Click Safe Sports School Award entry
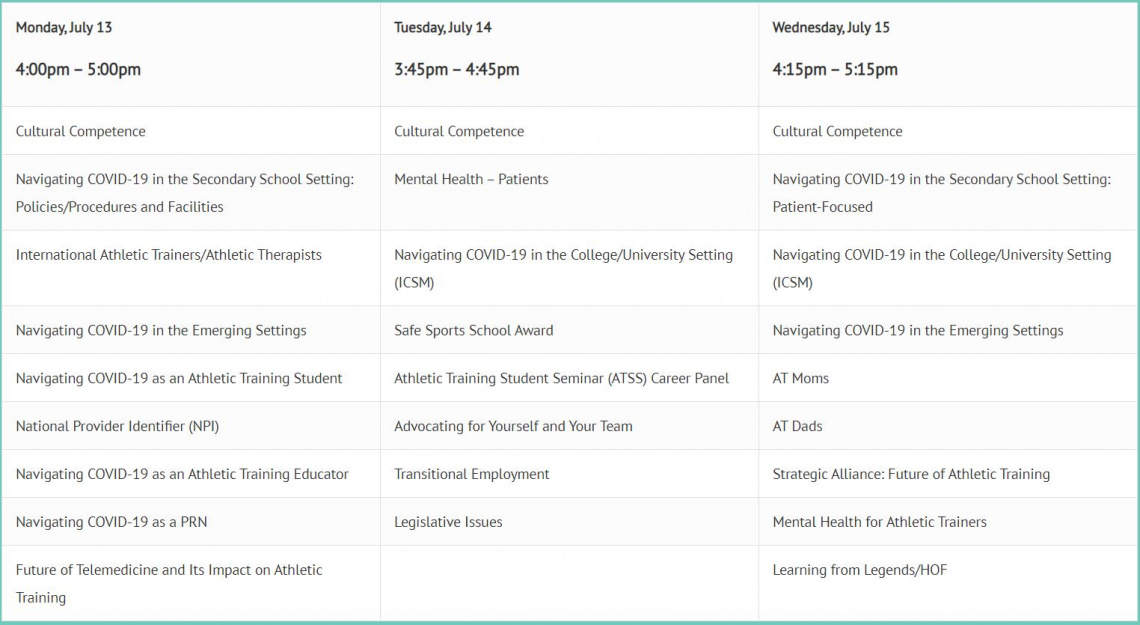 [473, 331]
